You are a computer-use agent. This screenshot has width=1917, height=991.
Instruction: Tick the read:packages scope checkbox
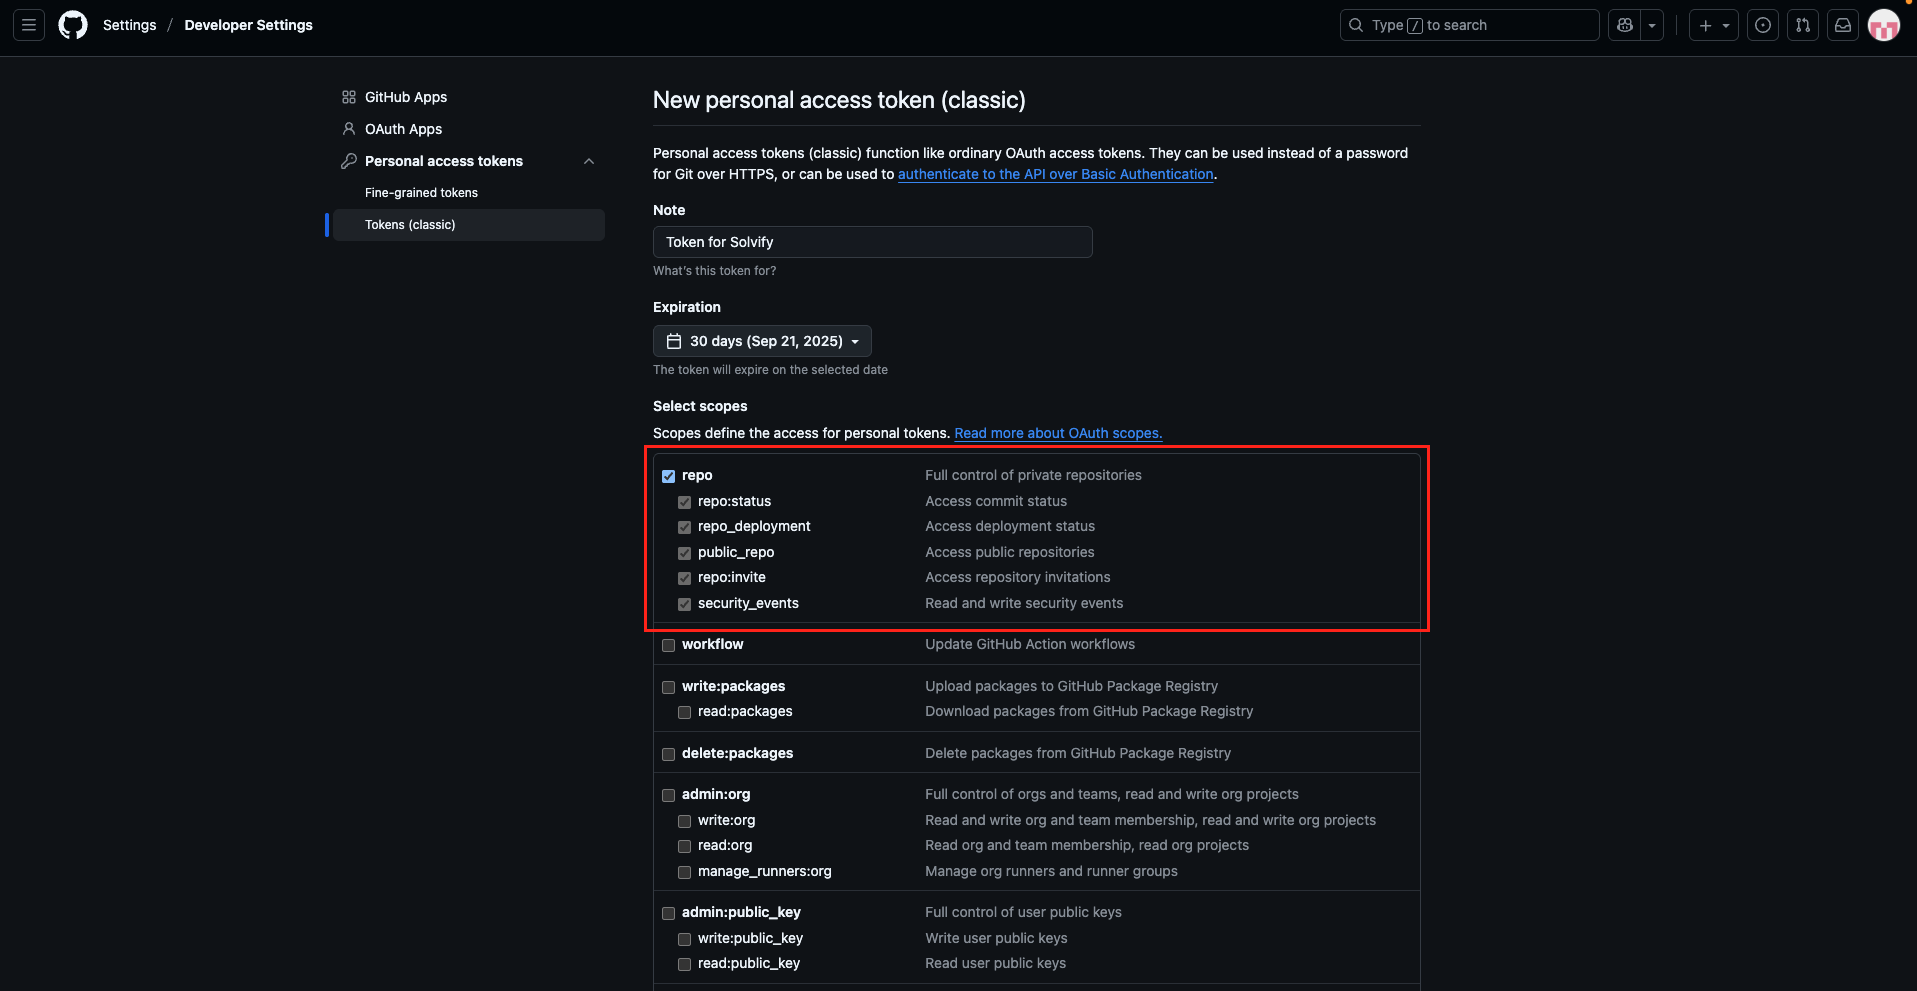pyautogui.click(x=685, y=712)
